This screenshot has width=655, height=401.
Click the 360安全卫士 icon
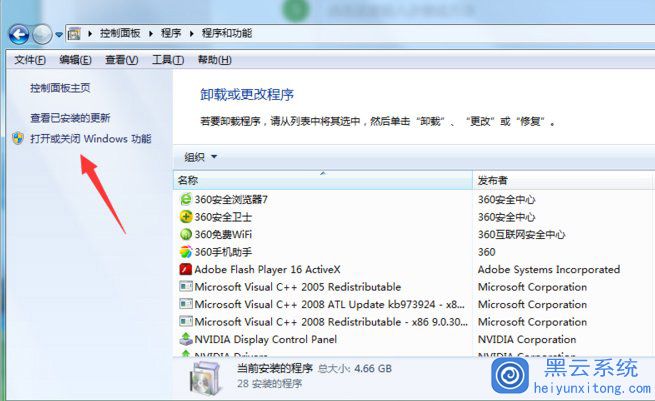click(185, 217)
